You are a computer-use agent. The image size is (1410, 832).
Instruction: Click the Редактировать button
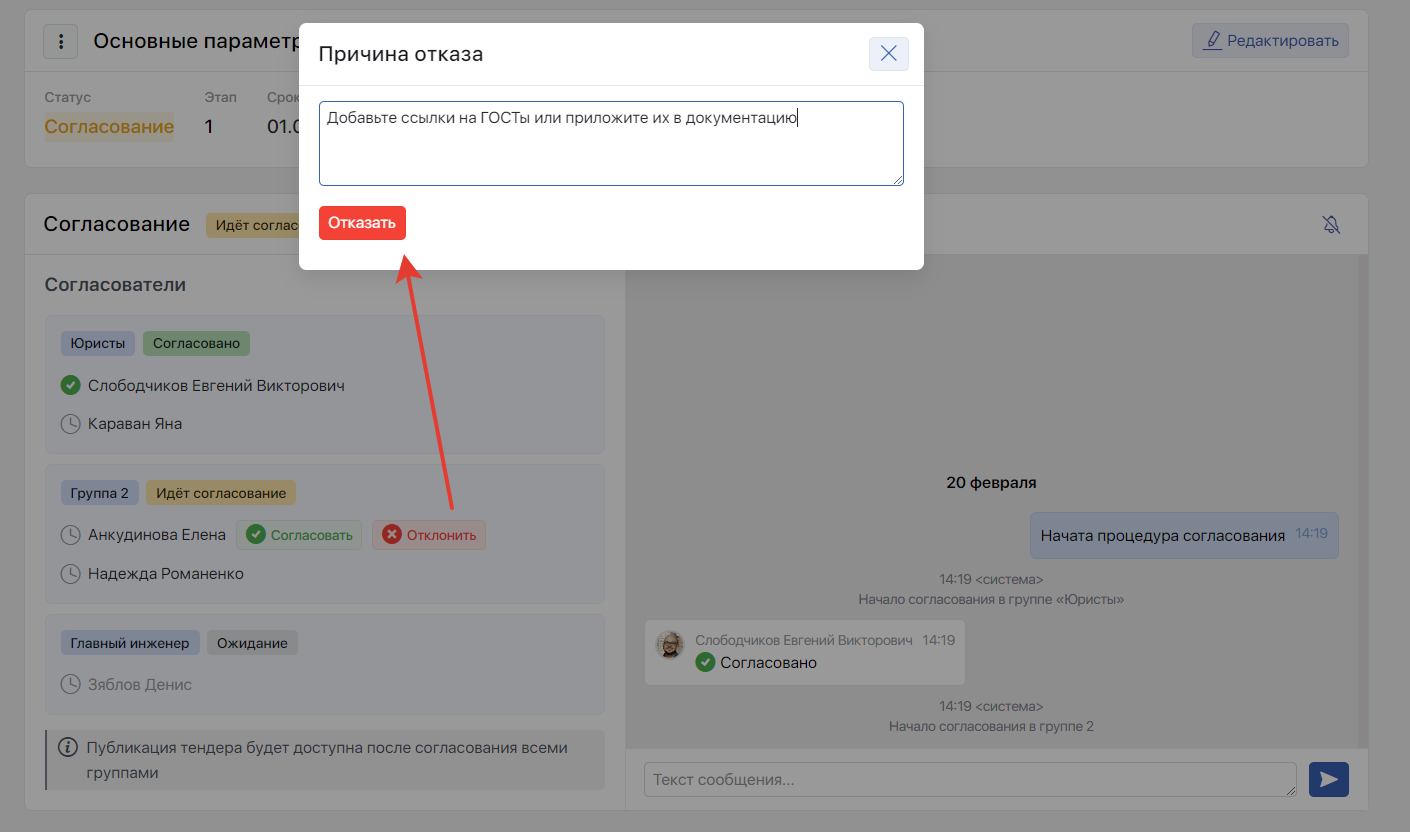(1270, 41)
